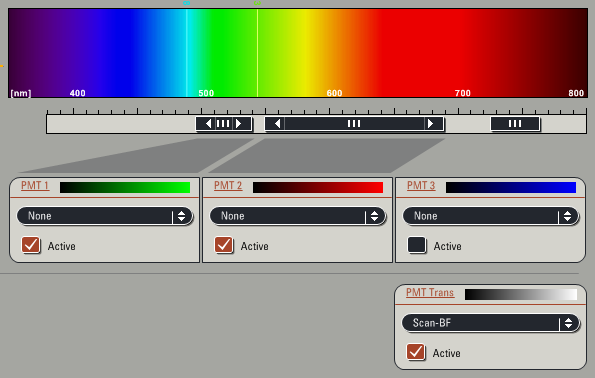The image size is (595, 378).
Task: Click right arrow of PMT 1 detection slider
Action: (238, 124)
